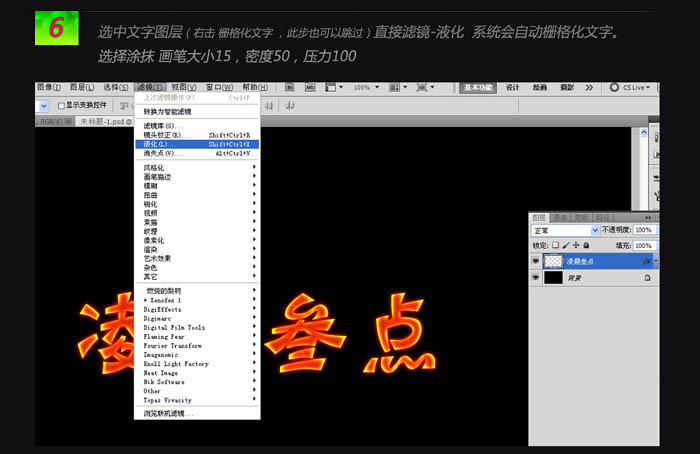
Task: Enable the 显示变换控件 checkbox
Action: (x=60, y=105)
